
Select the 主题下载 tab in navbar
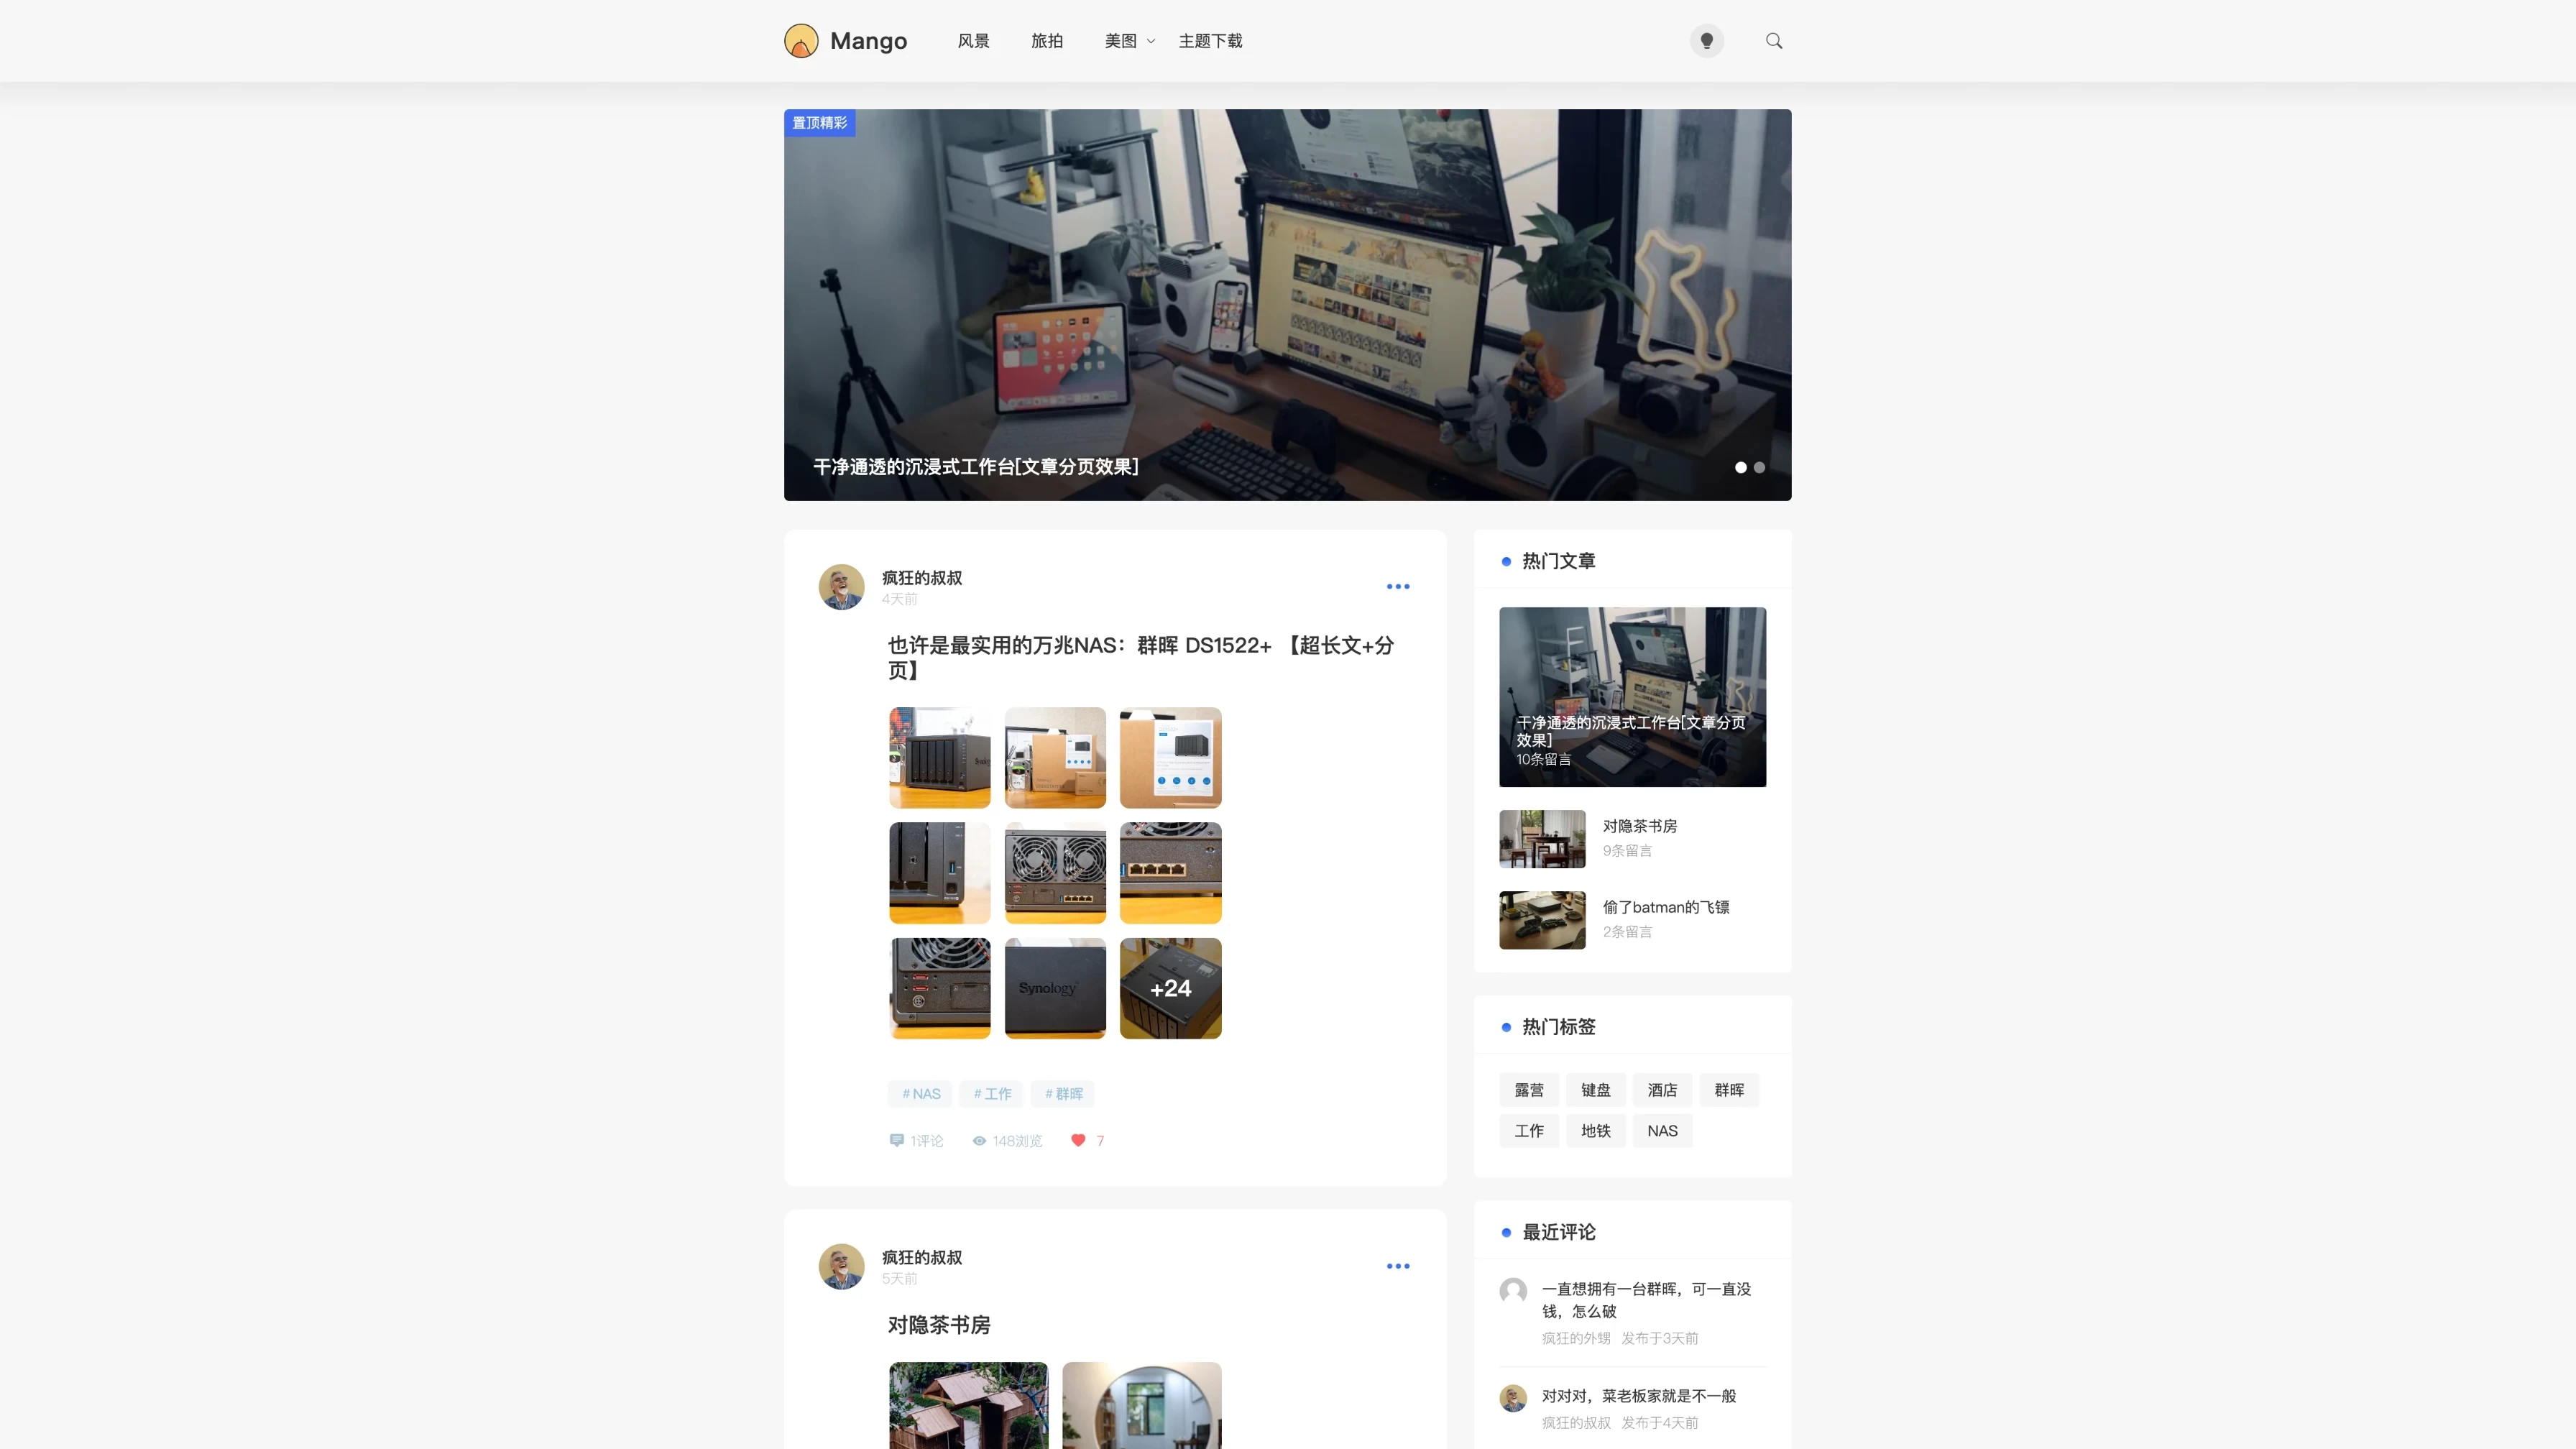point(1210,39)
